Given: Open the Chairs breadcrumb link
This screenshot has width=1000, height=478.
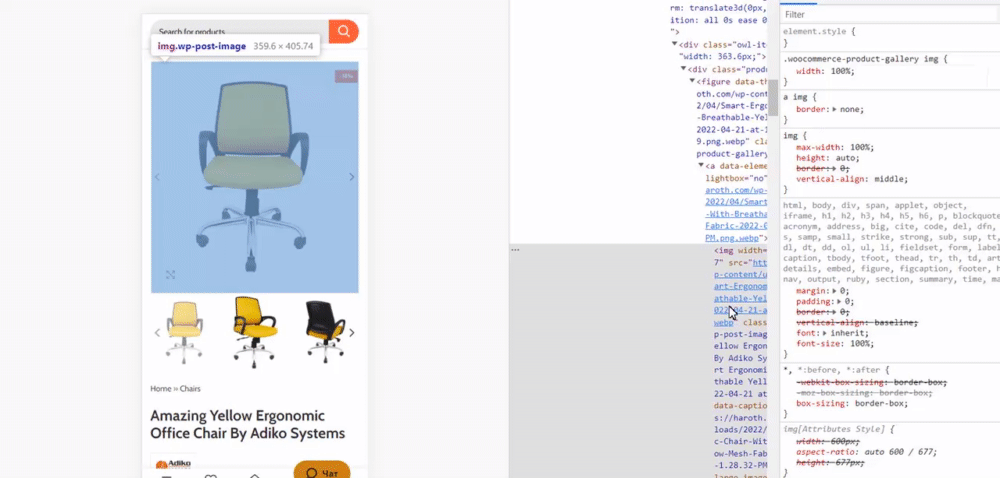Looking at the screenshot, I should (x=190, y=389).
